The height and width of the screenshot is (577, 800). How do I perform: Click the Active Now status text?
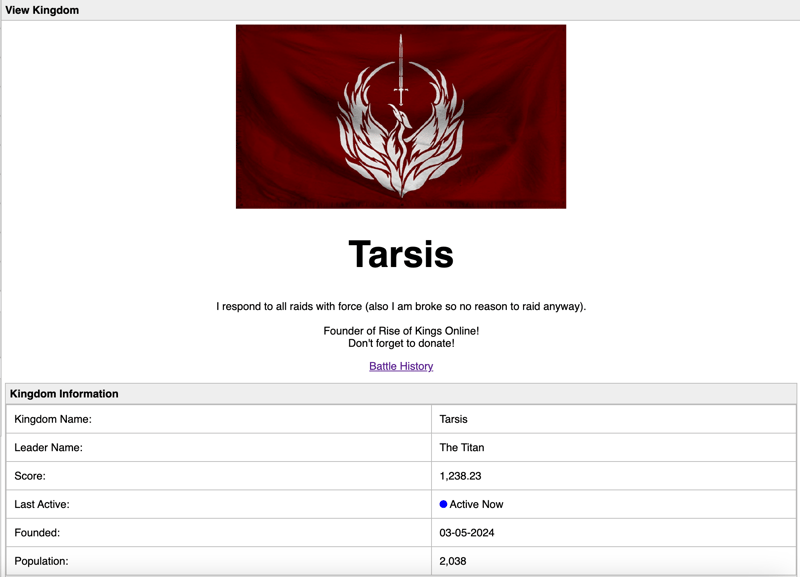click(476, 504)
